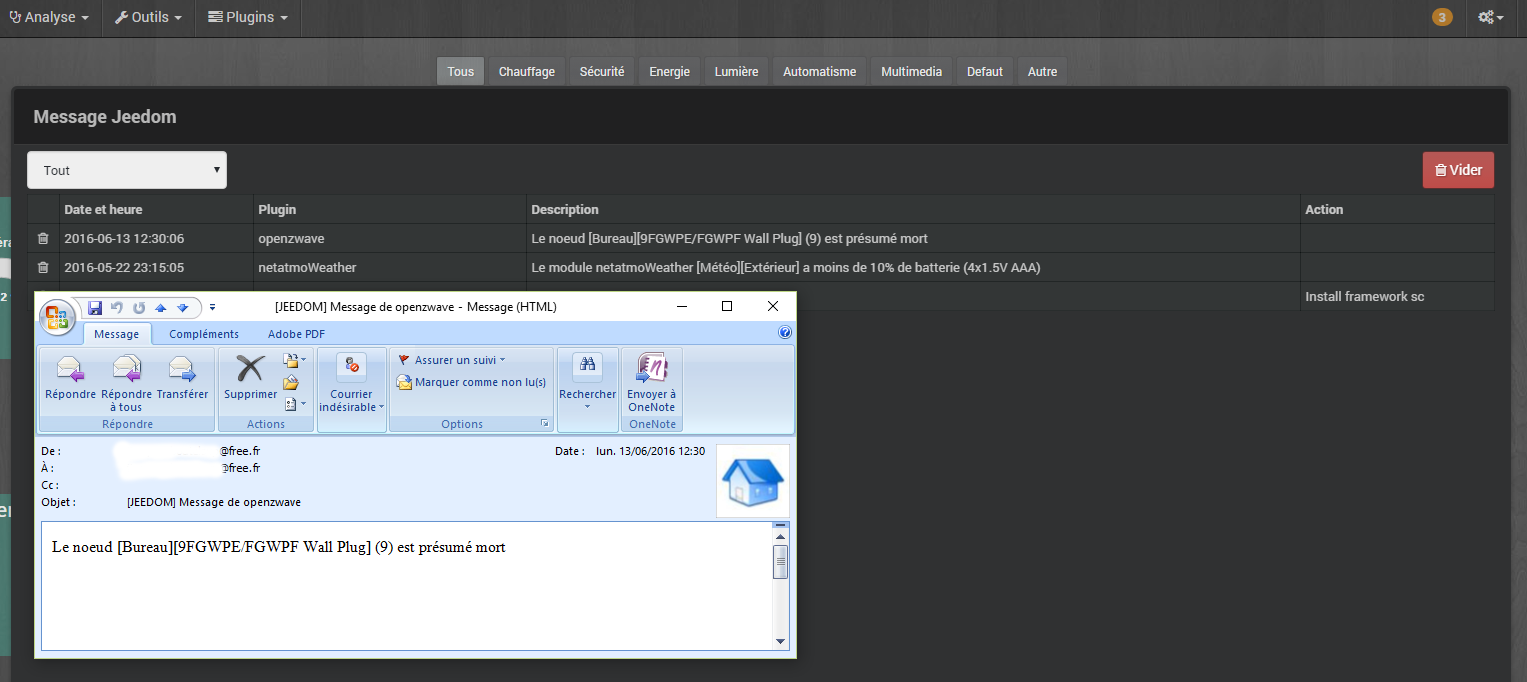This screenshot has height=682, width=1527.
Task: Click the orange 3 messages badge
Action: click(x=1442, y=17)
